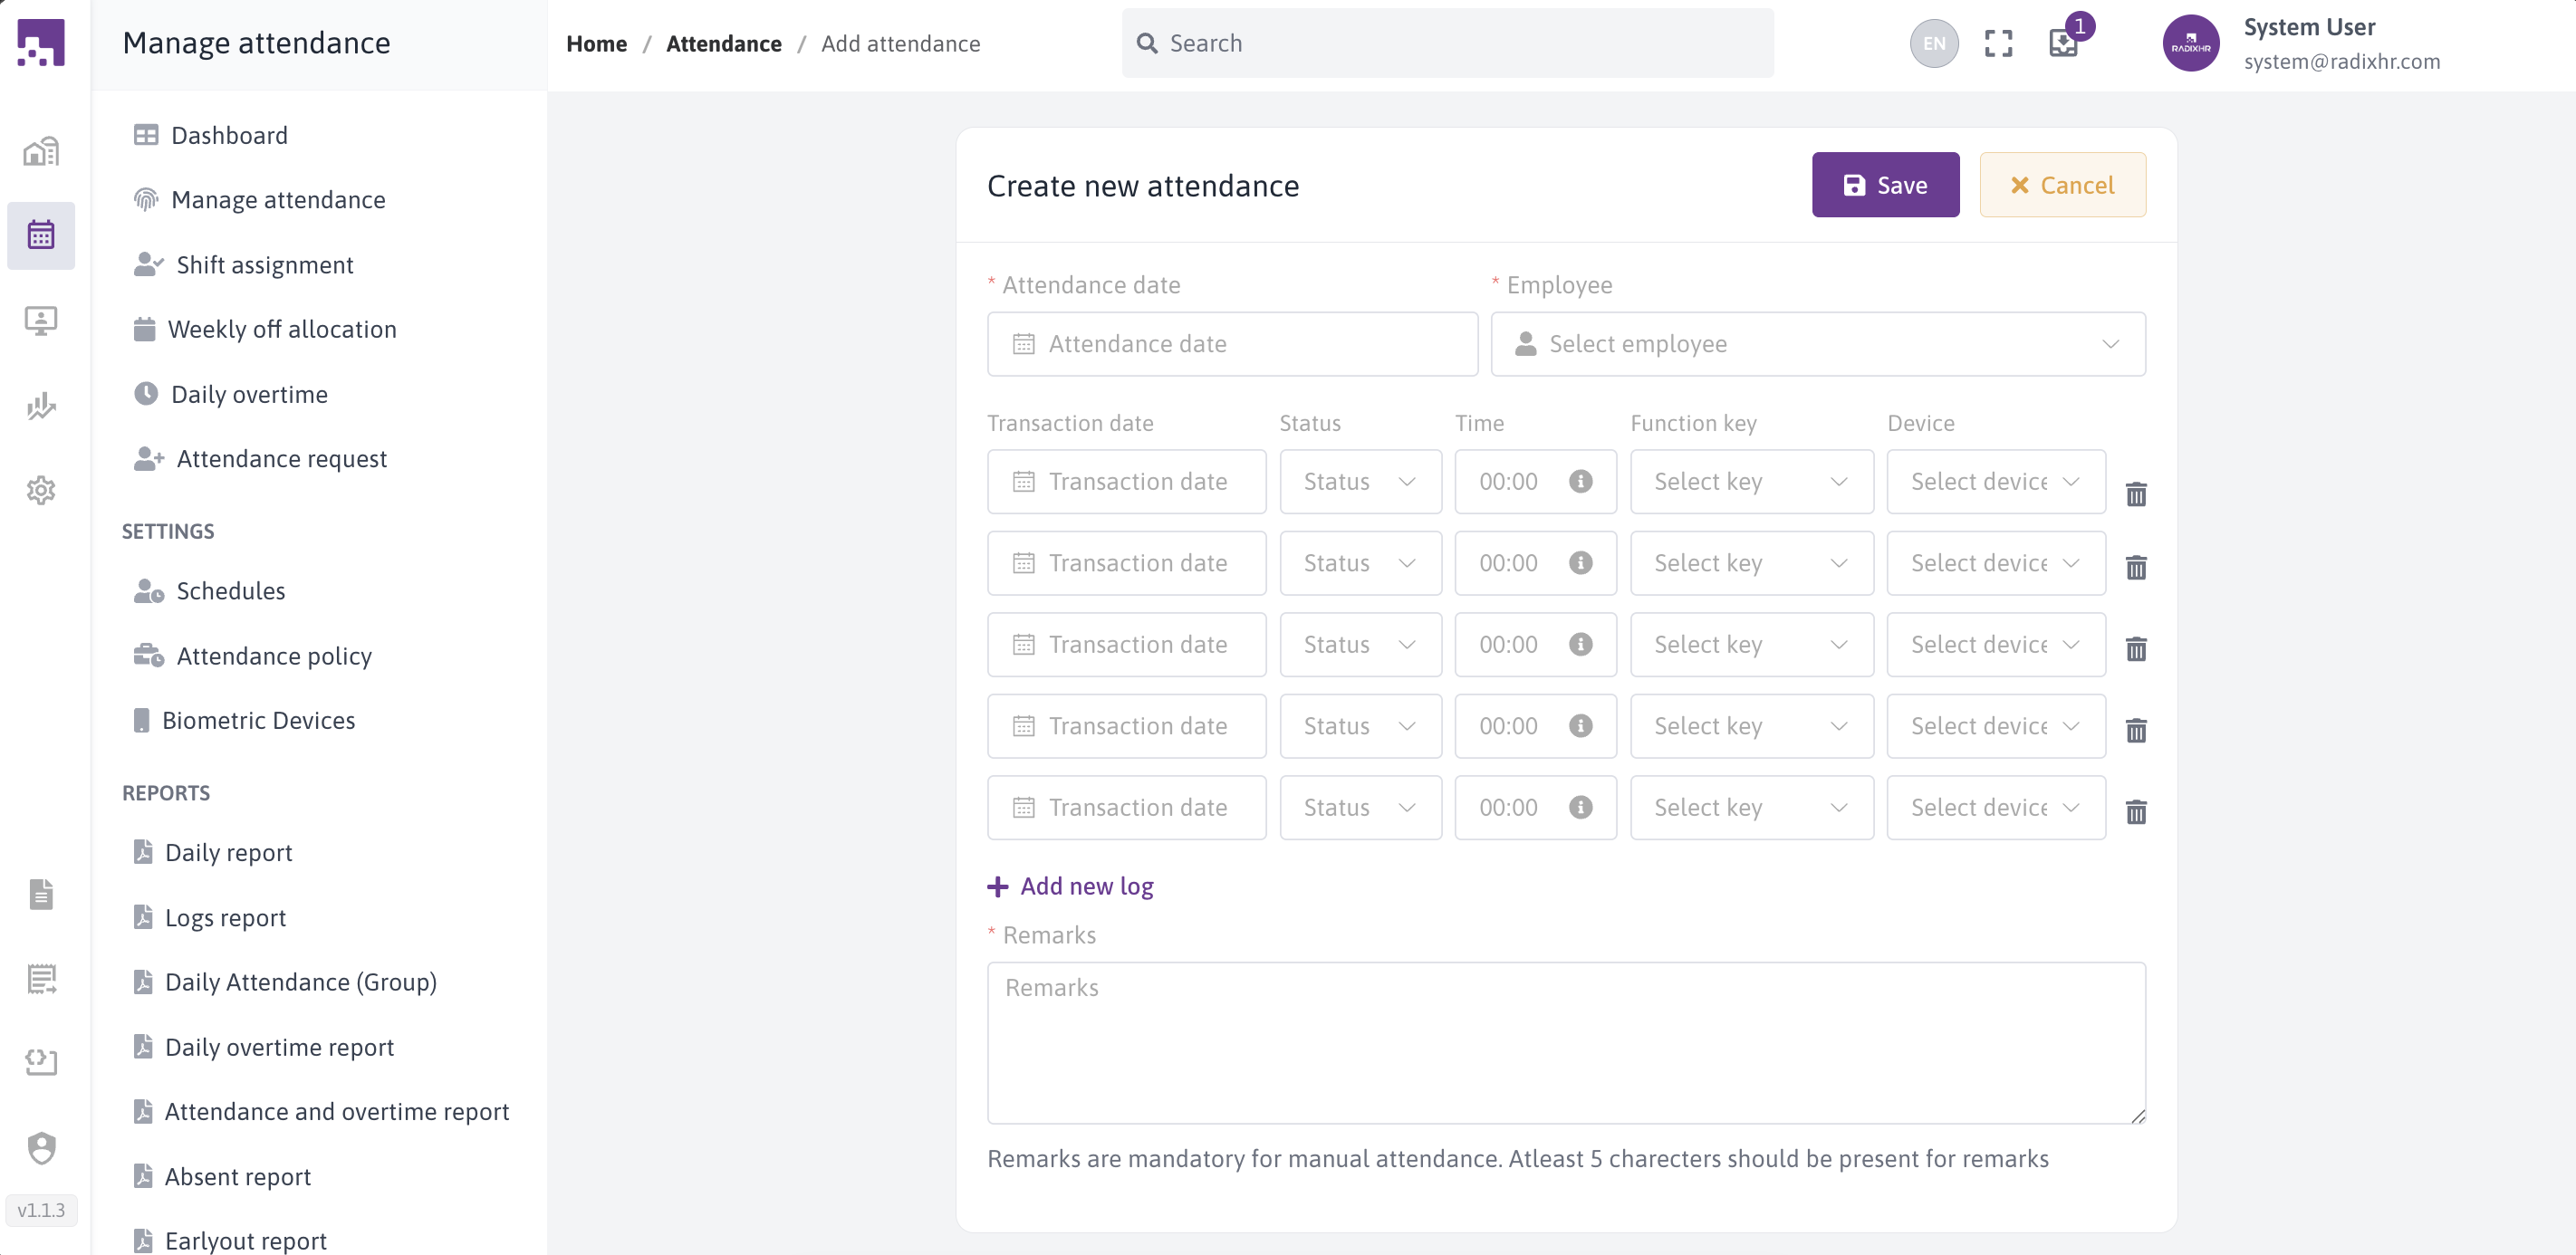The image size is (2576, 1255).
Task: Click the RADIXHR profile avatar
Action: coord(2191,43)
